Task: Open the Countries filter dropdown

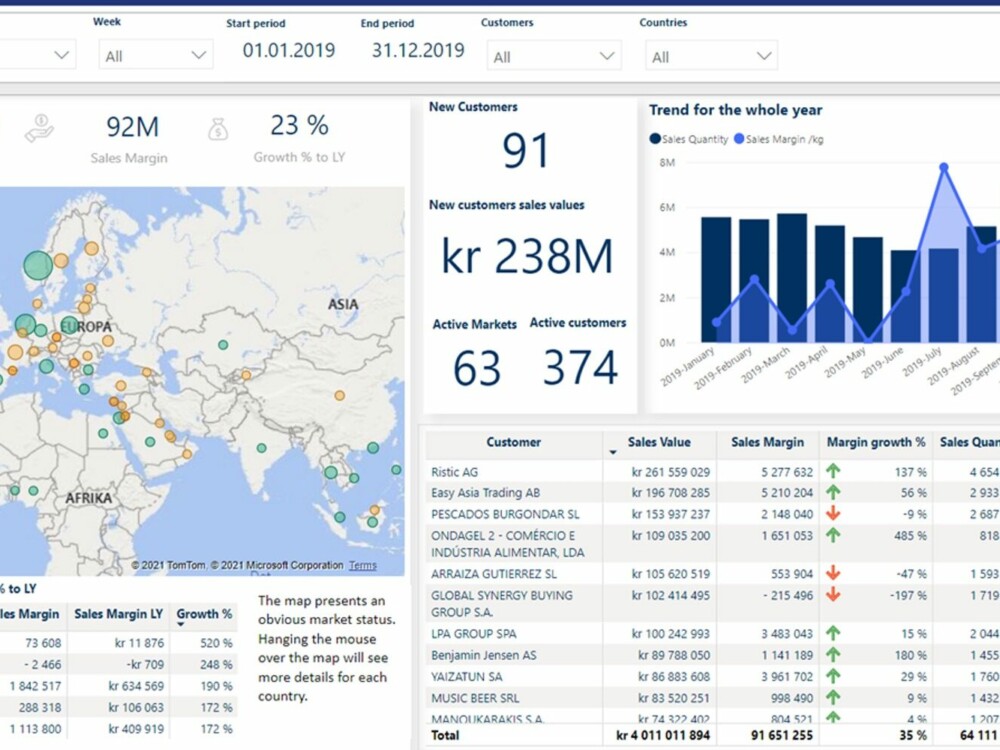Action: [x=711, y=56]
